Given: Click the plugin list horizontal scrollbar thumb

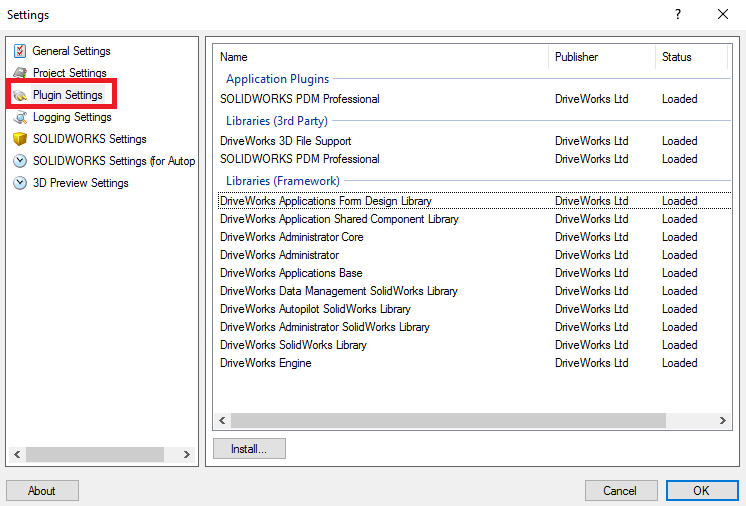Looking at the screenshot, I should [x=448, y=420].
